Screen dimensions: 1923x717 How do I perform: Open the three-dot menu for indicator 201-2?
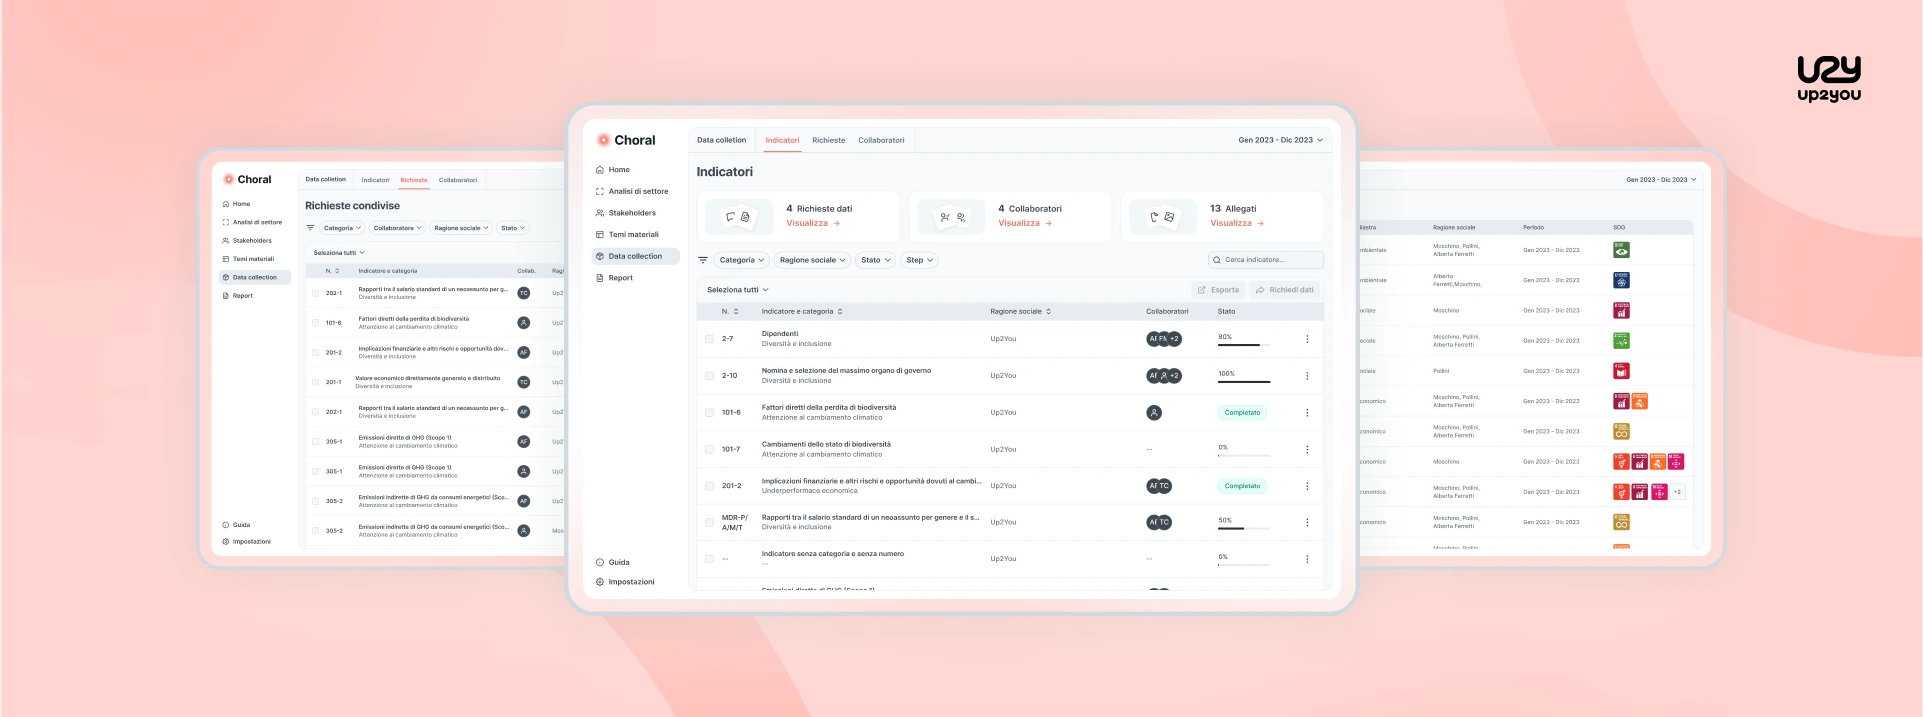[x=1307, y=486]
